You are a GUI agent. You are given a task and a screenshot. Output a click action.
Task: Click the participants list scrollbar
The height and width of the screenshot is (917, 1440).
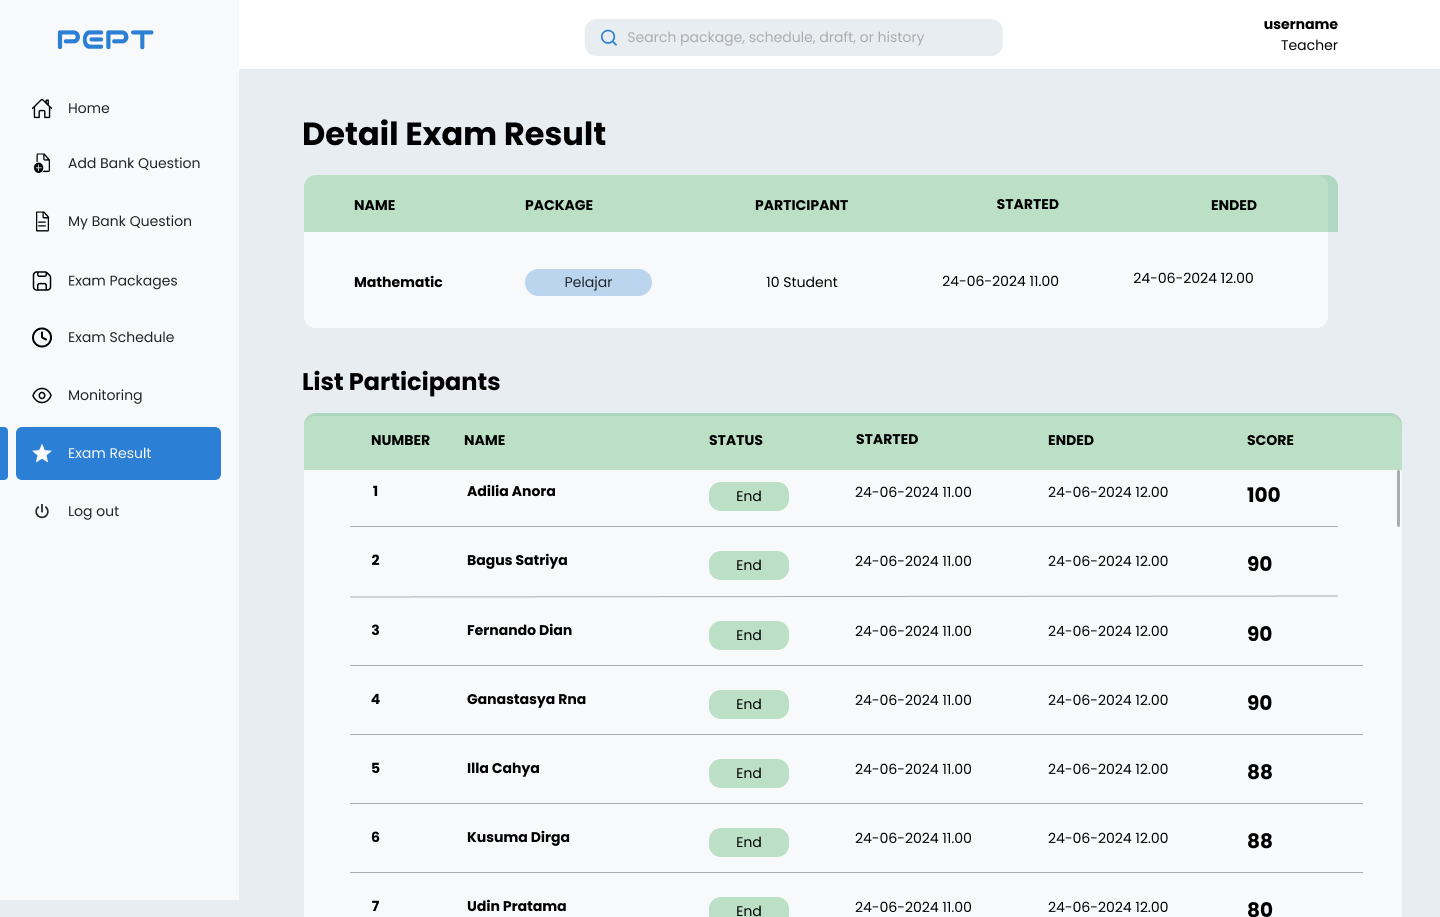point(1398,498)
